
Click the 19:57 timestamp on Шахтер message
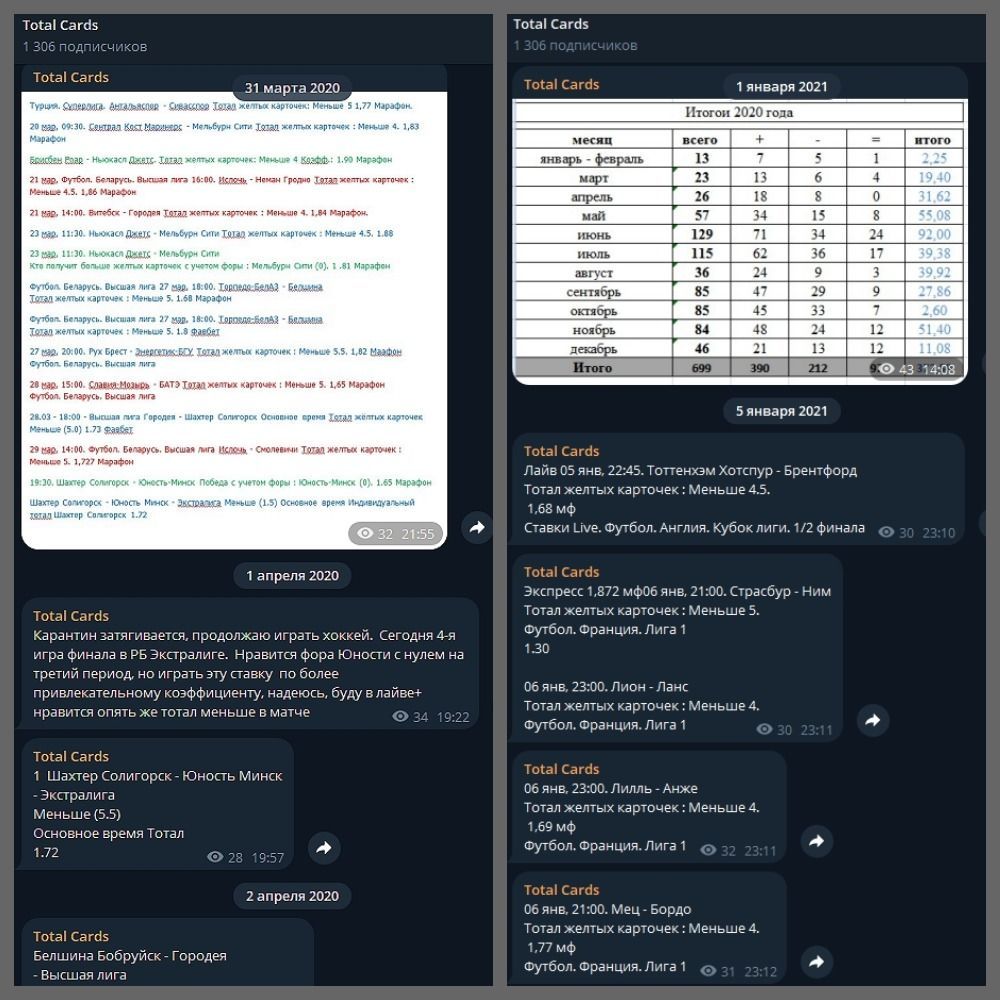267,857
